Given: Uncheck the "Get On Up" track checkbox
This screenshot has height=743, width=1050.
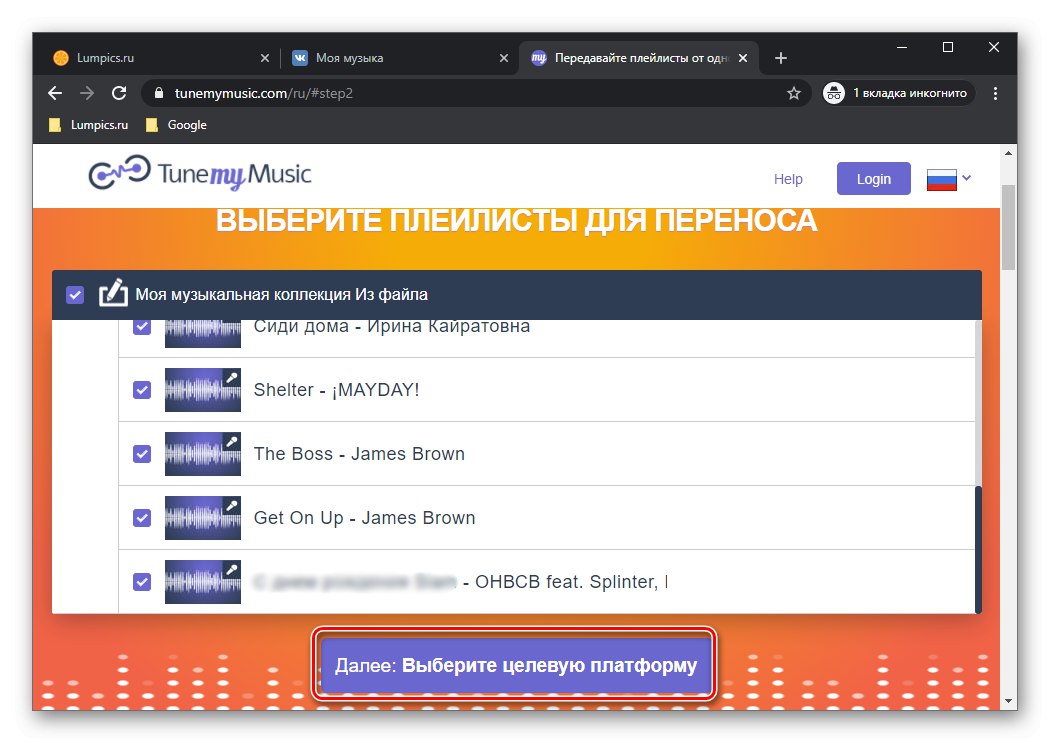Looking at the screenshot, I should [141, 517].
